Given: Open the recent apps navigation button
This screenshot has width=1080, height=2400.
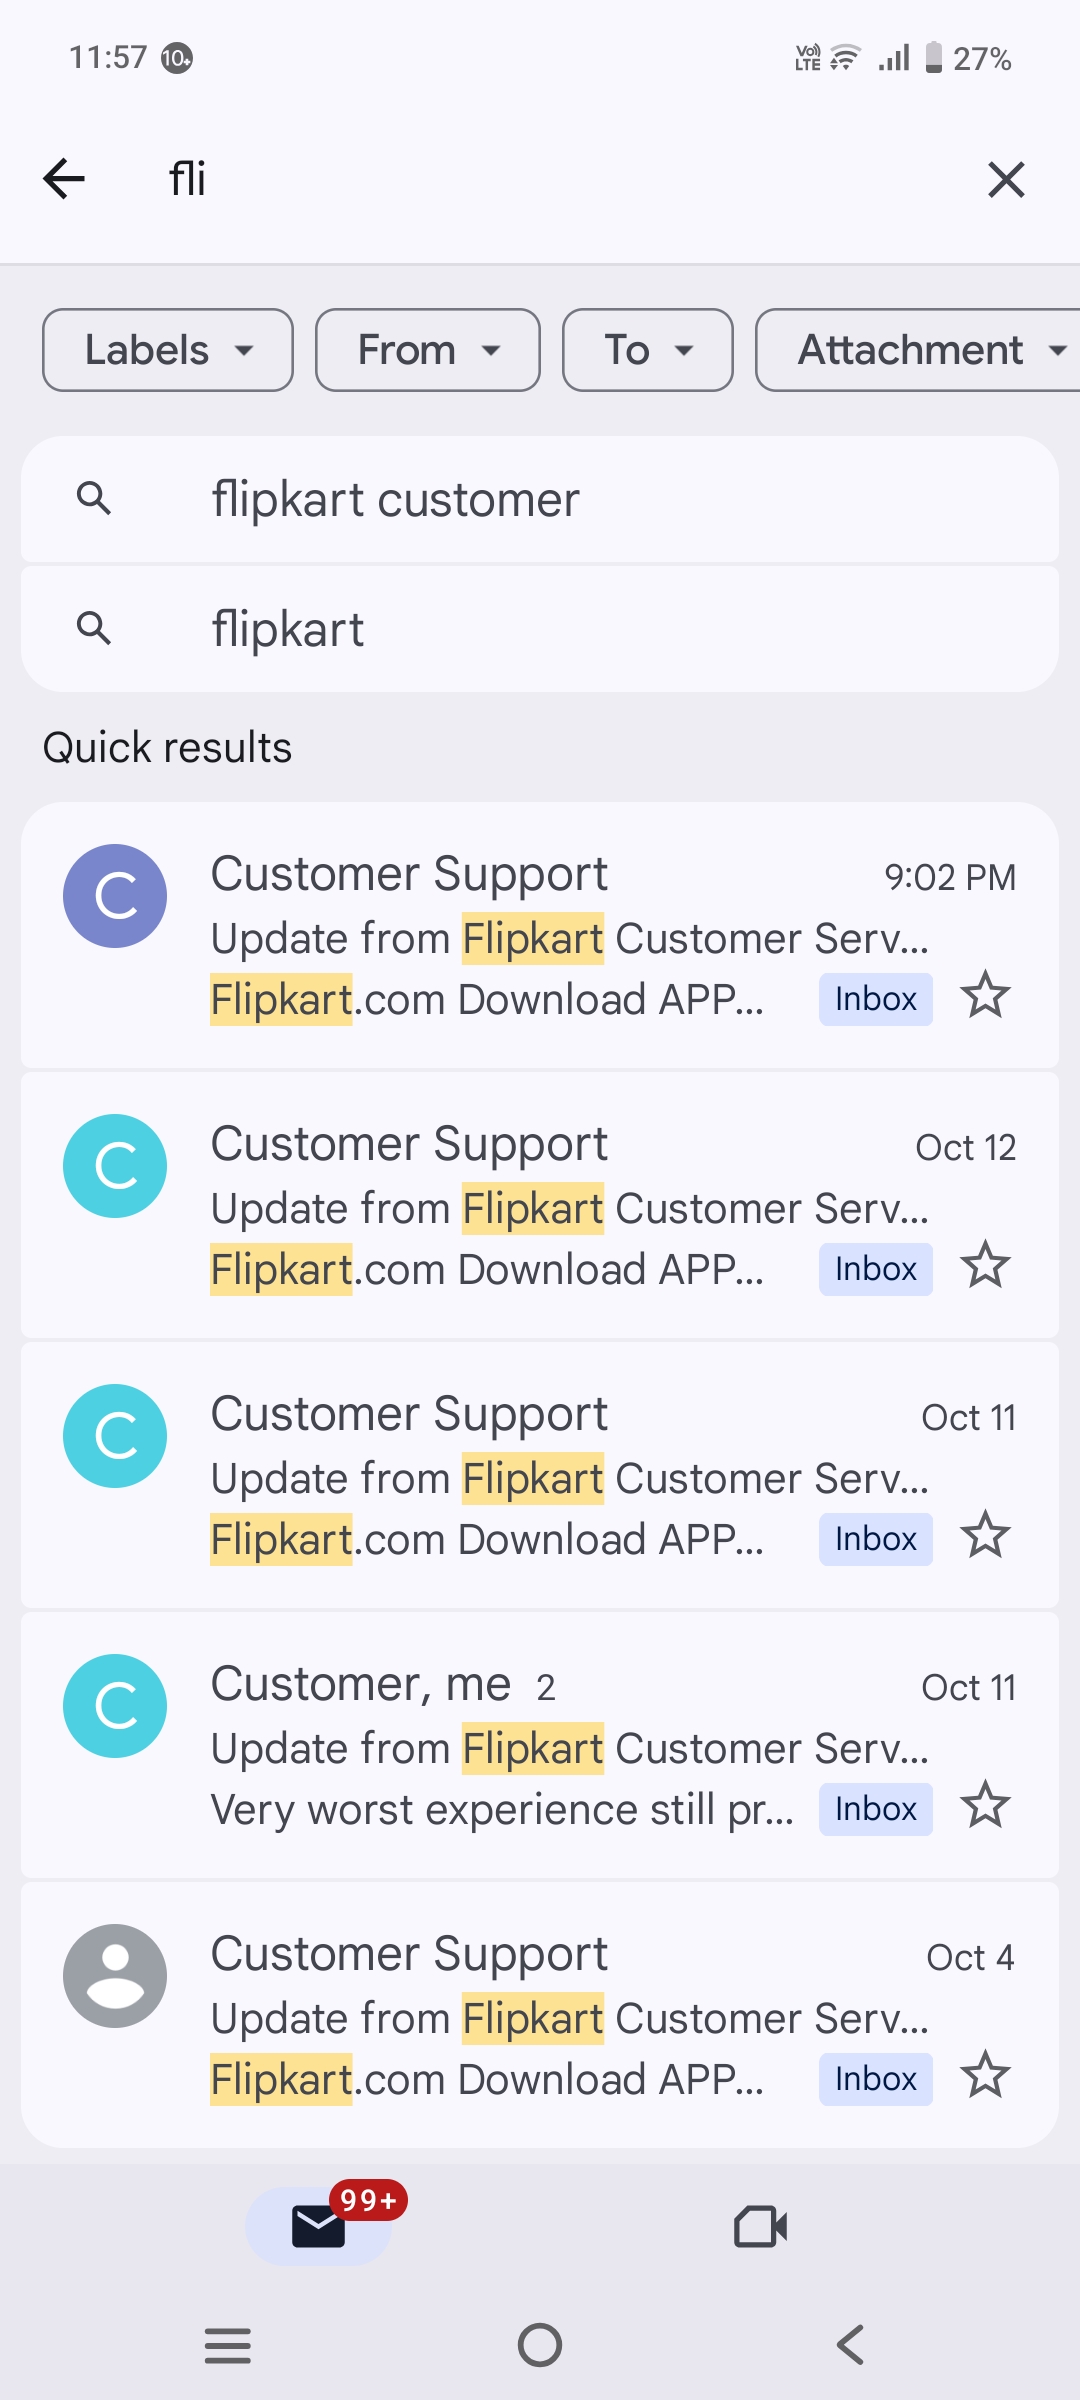Looking at the screenshot, I should coord(228,2345).
